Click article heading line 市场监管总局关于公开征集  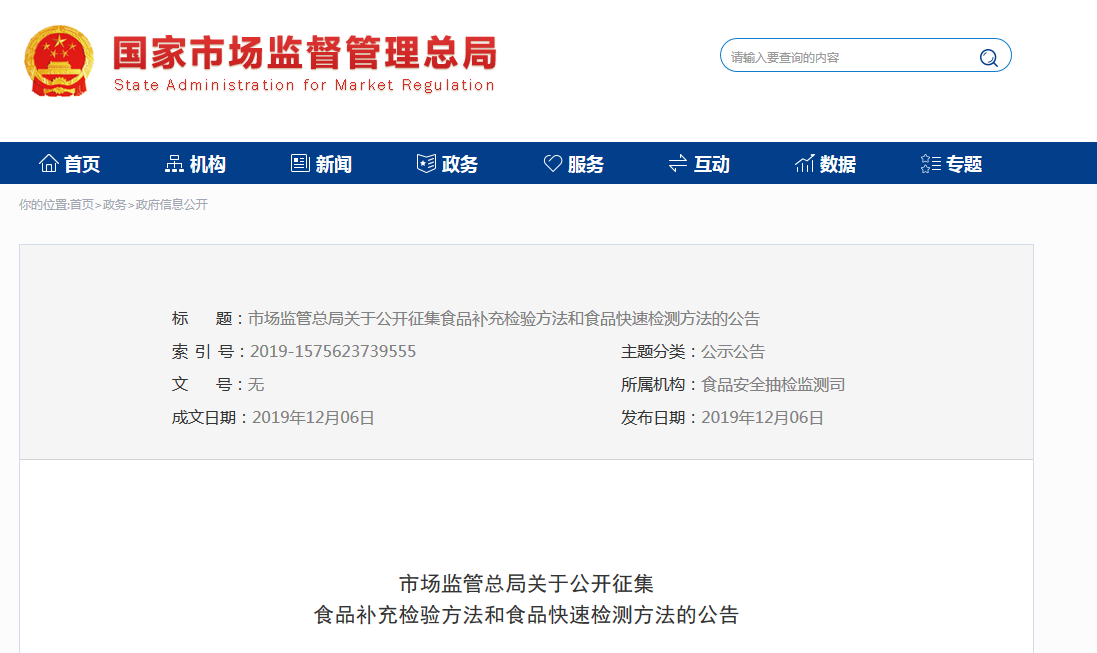526,584
